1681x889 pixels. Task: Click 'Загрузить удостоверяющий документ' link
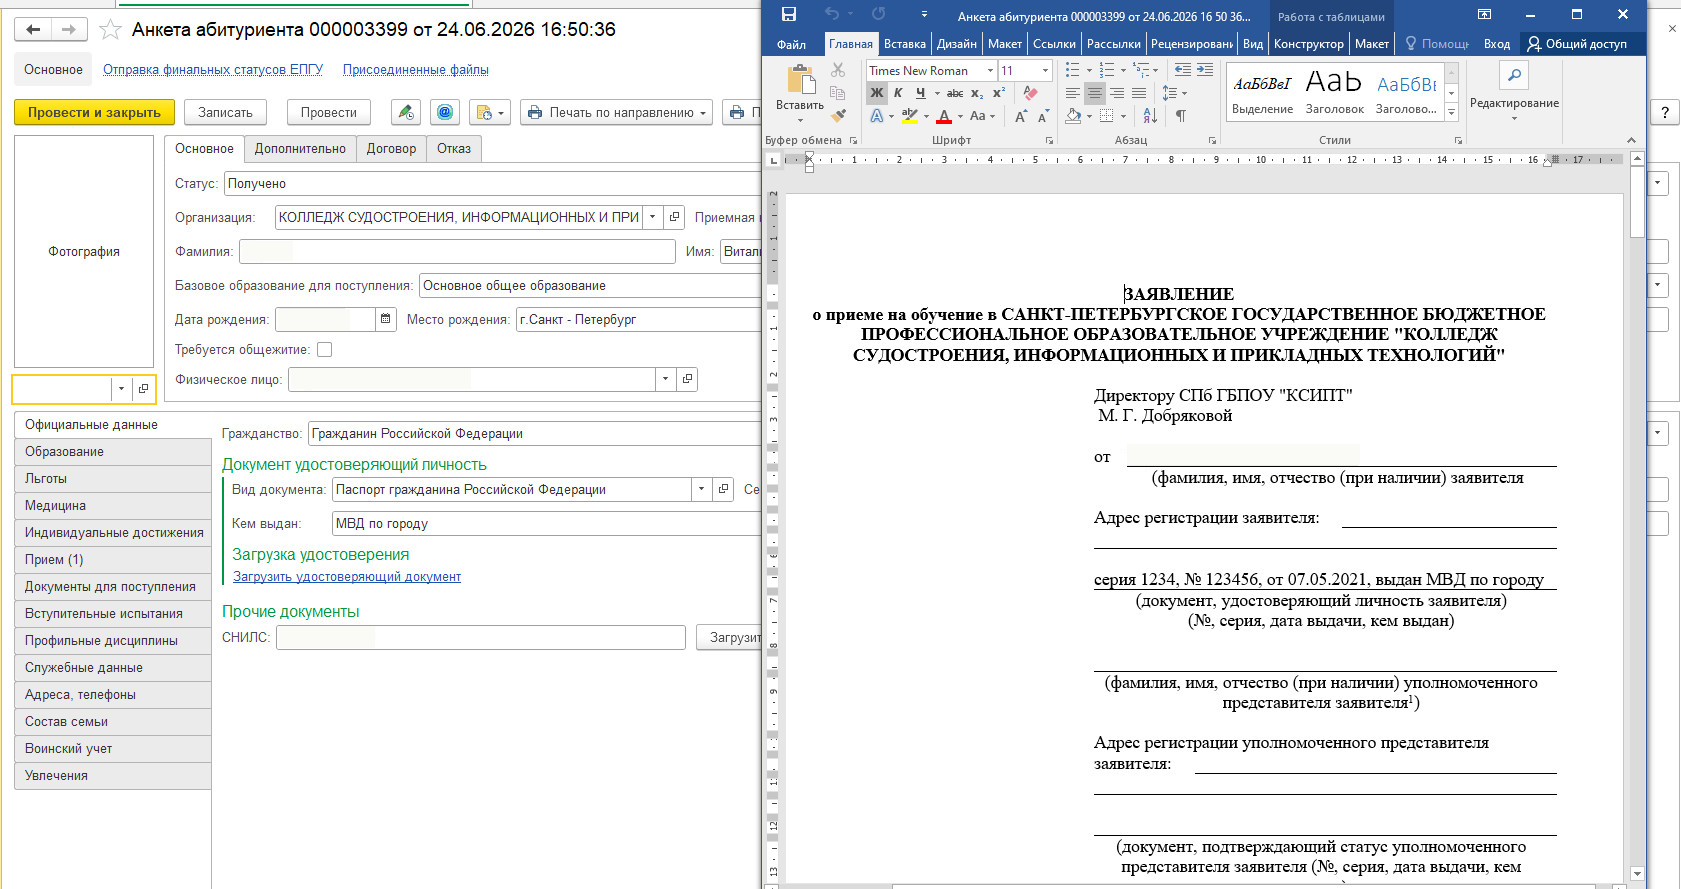point(347,577)
